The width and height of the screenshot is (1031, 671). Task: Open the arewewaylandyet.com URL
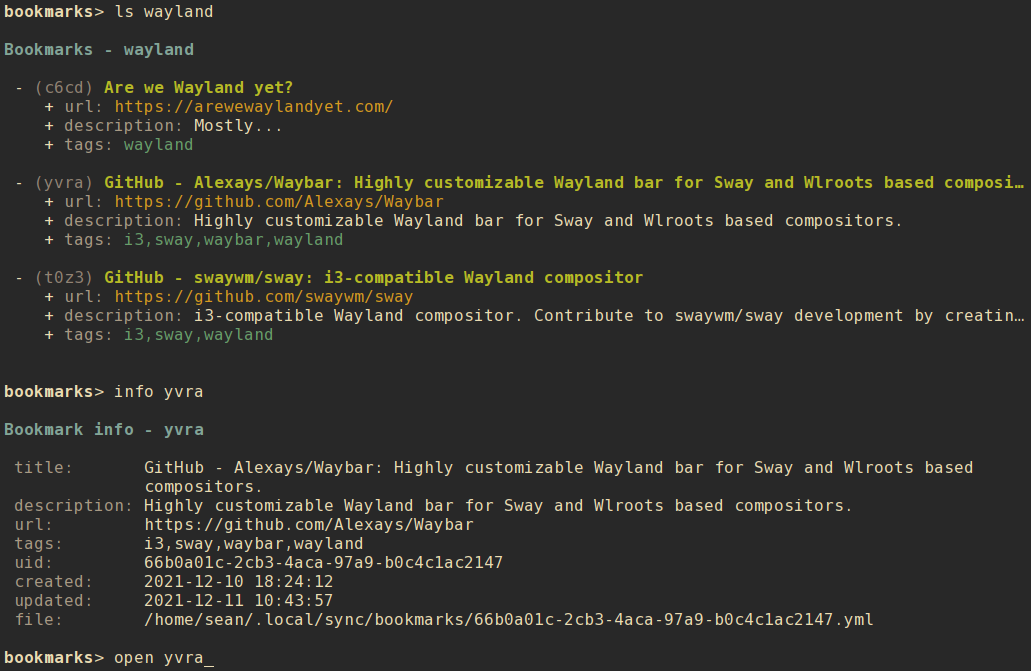(x=253, y=107)
